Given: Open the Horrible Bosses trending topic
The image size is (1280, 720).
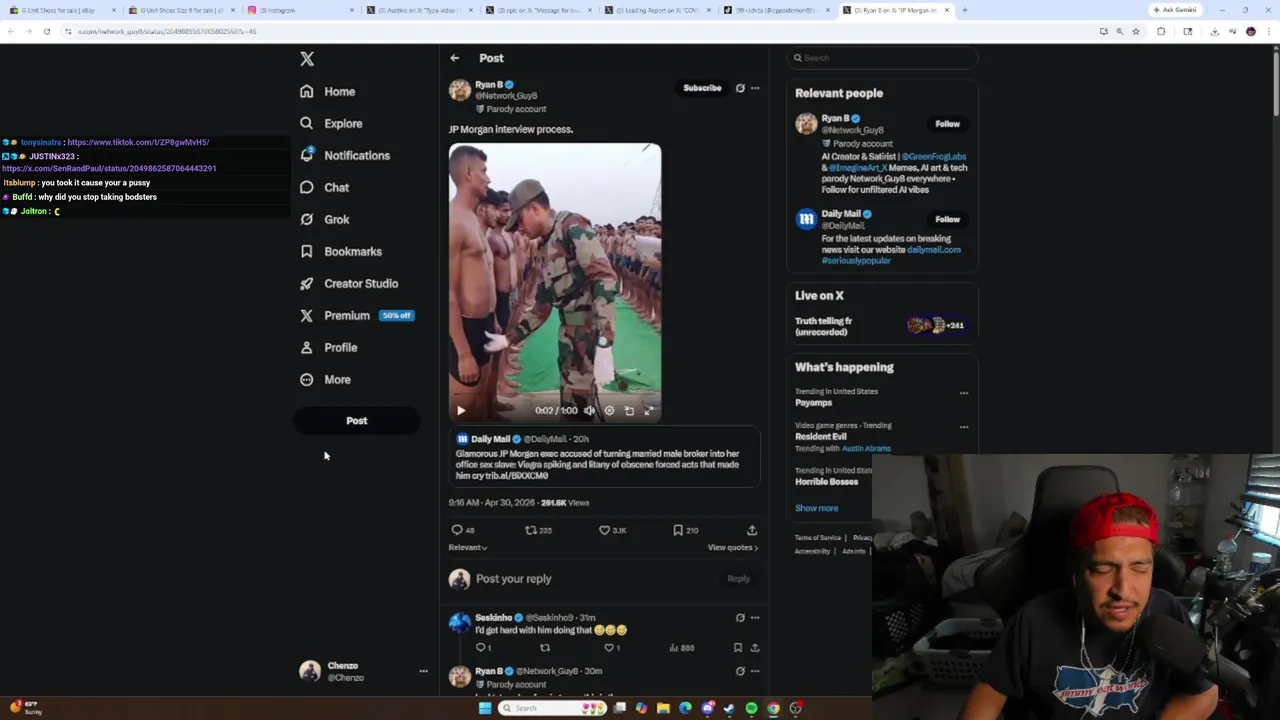Looking at the screenshot, I should click(826, 482).
